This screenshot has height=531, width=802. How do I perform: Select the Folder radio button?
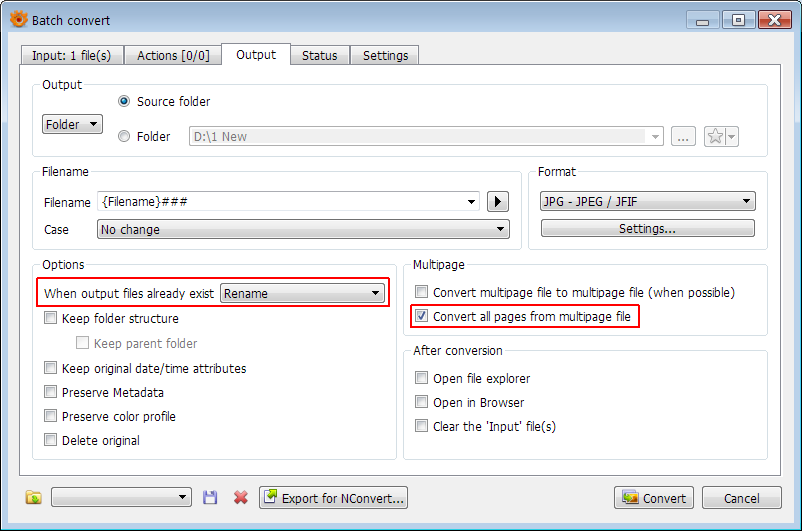124,137
